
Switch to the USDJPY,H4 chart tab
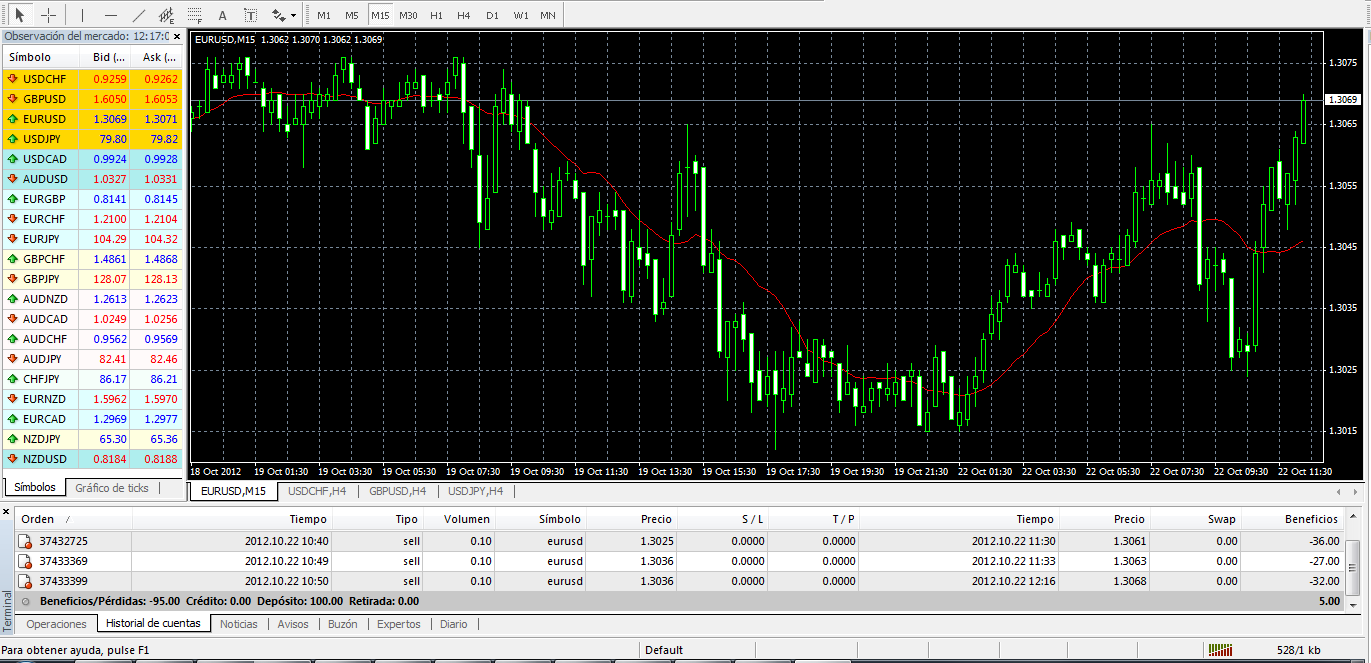tap(476, 491)
